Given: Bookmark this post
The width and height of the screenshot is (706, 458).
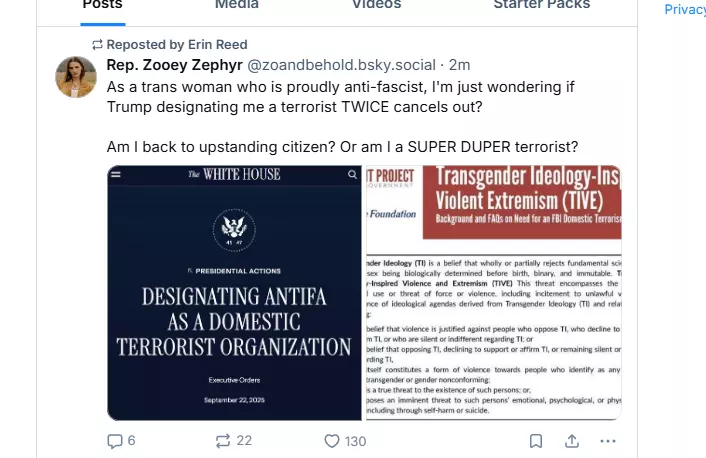Looking at the screenshot, I should [x=536, y=441].
